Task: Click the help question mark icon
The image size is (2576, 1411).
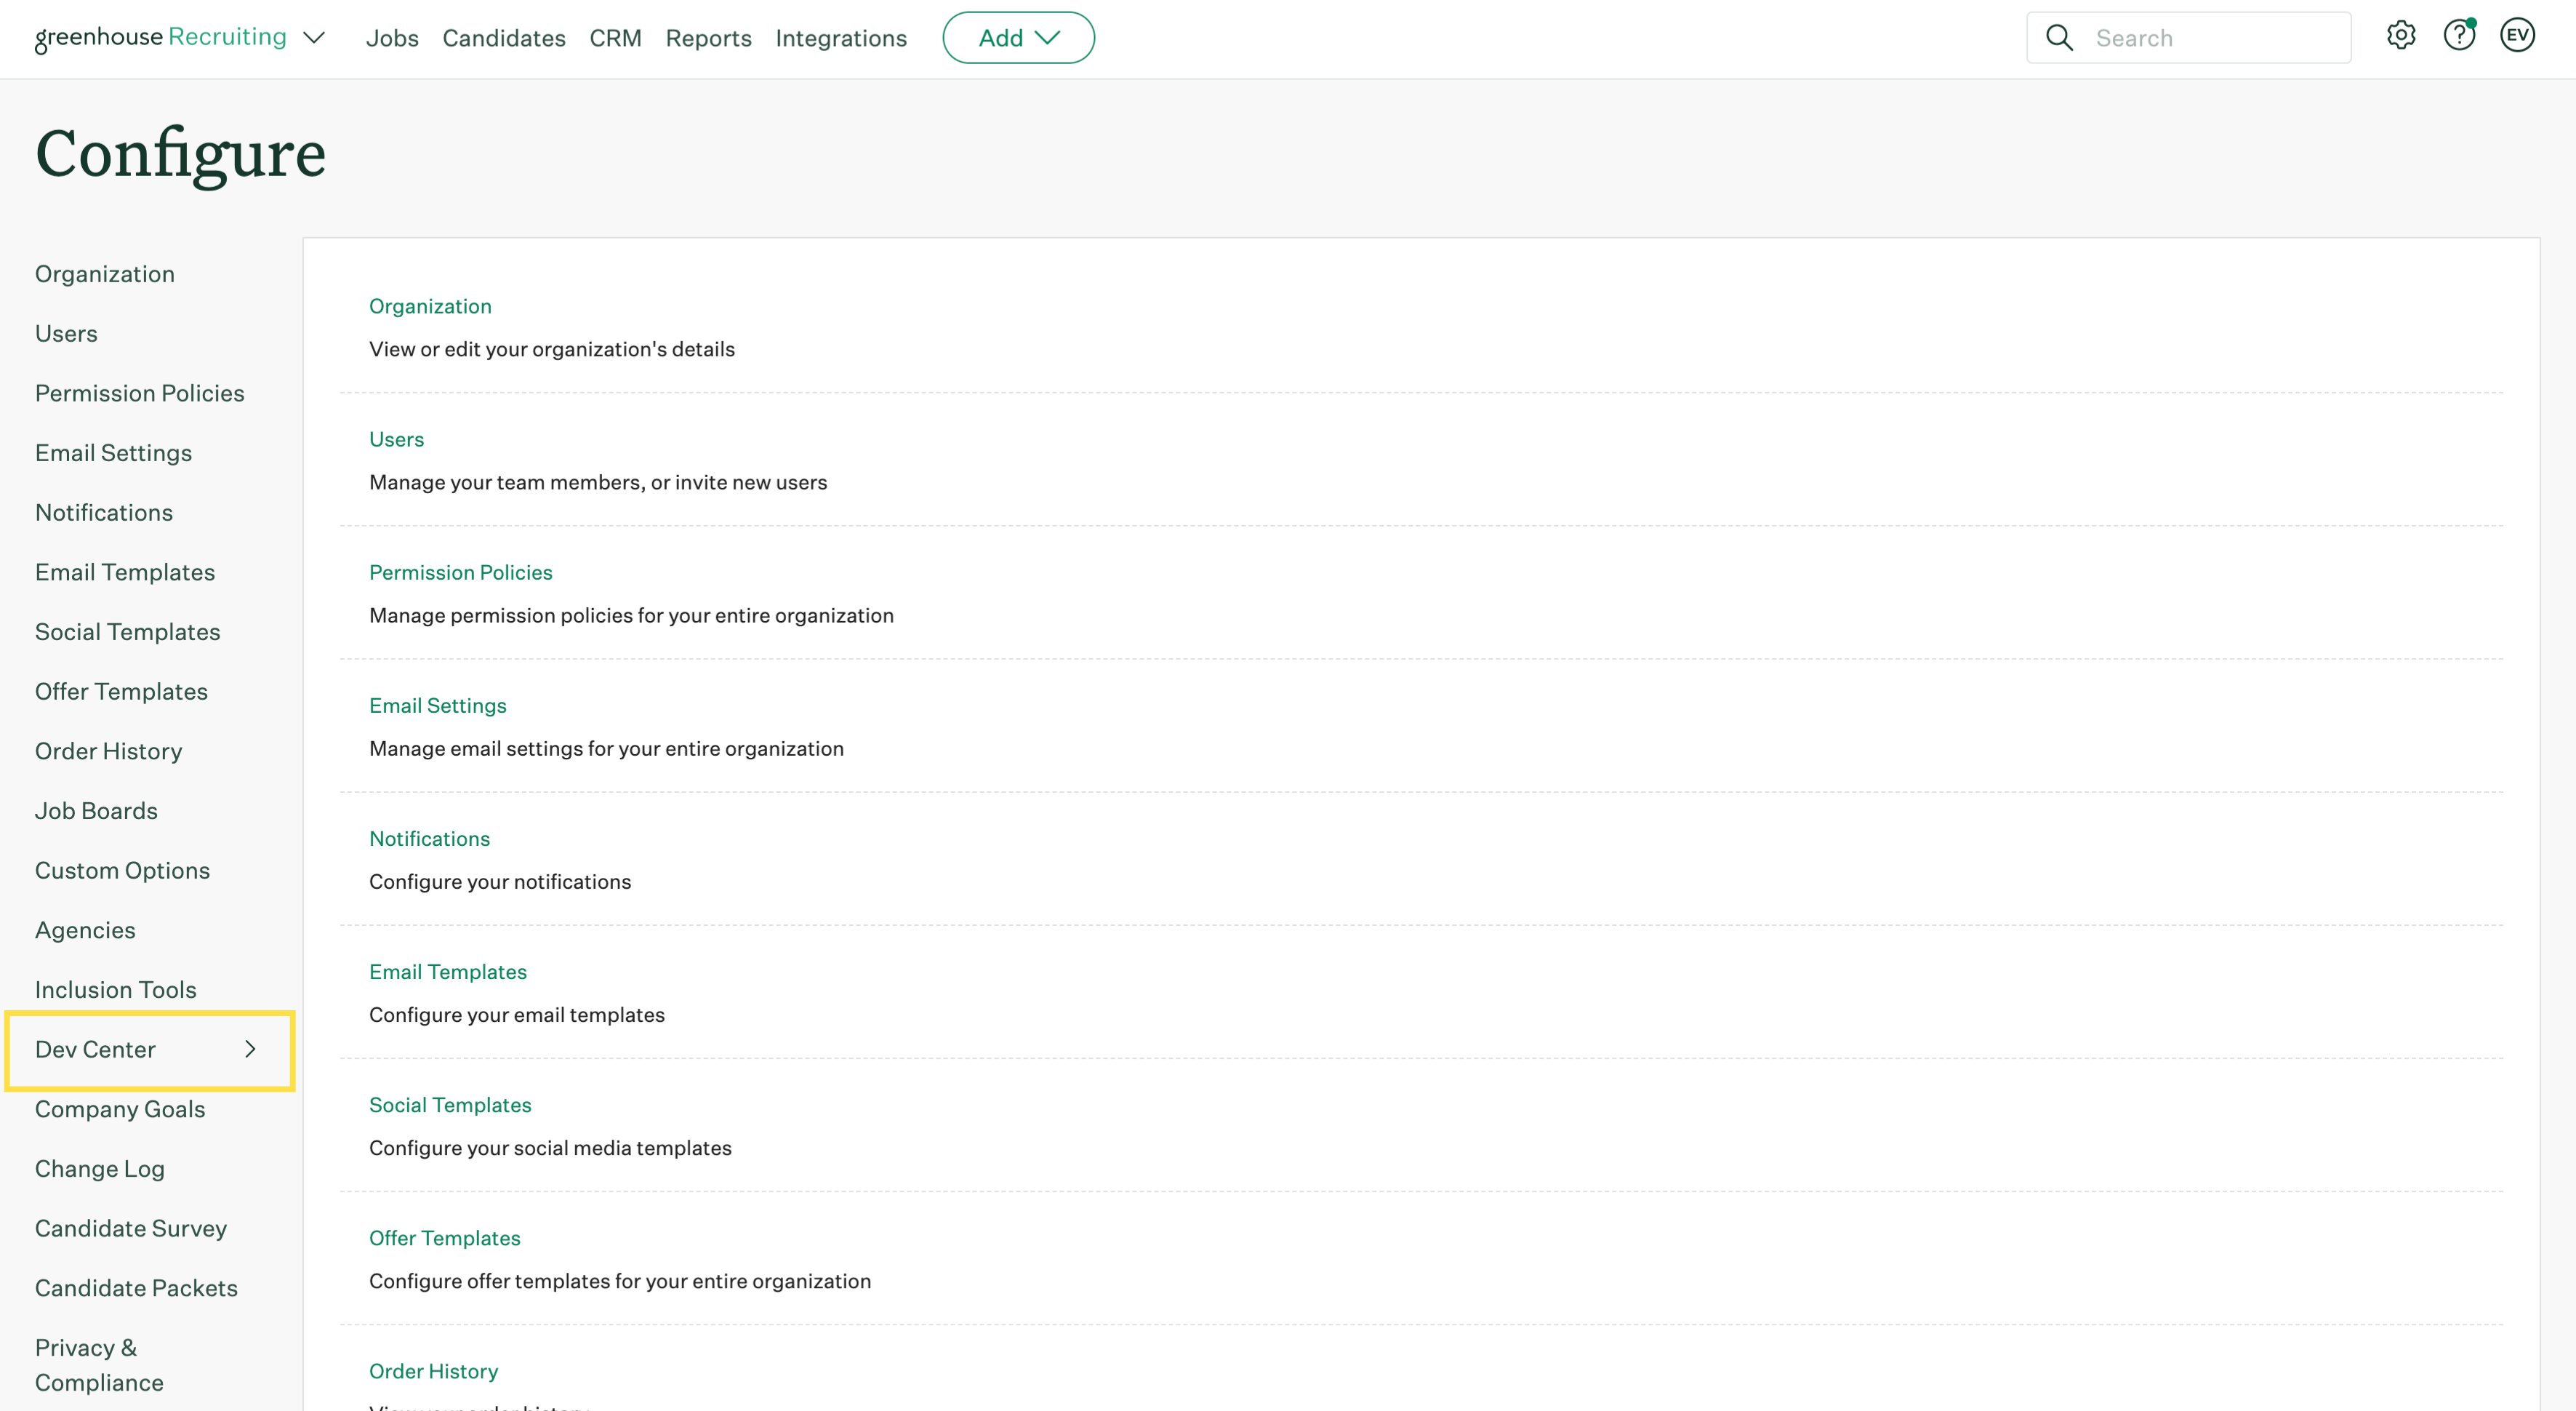Action: coord(2458,36)
